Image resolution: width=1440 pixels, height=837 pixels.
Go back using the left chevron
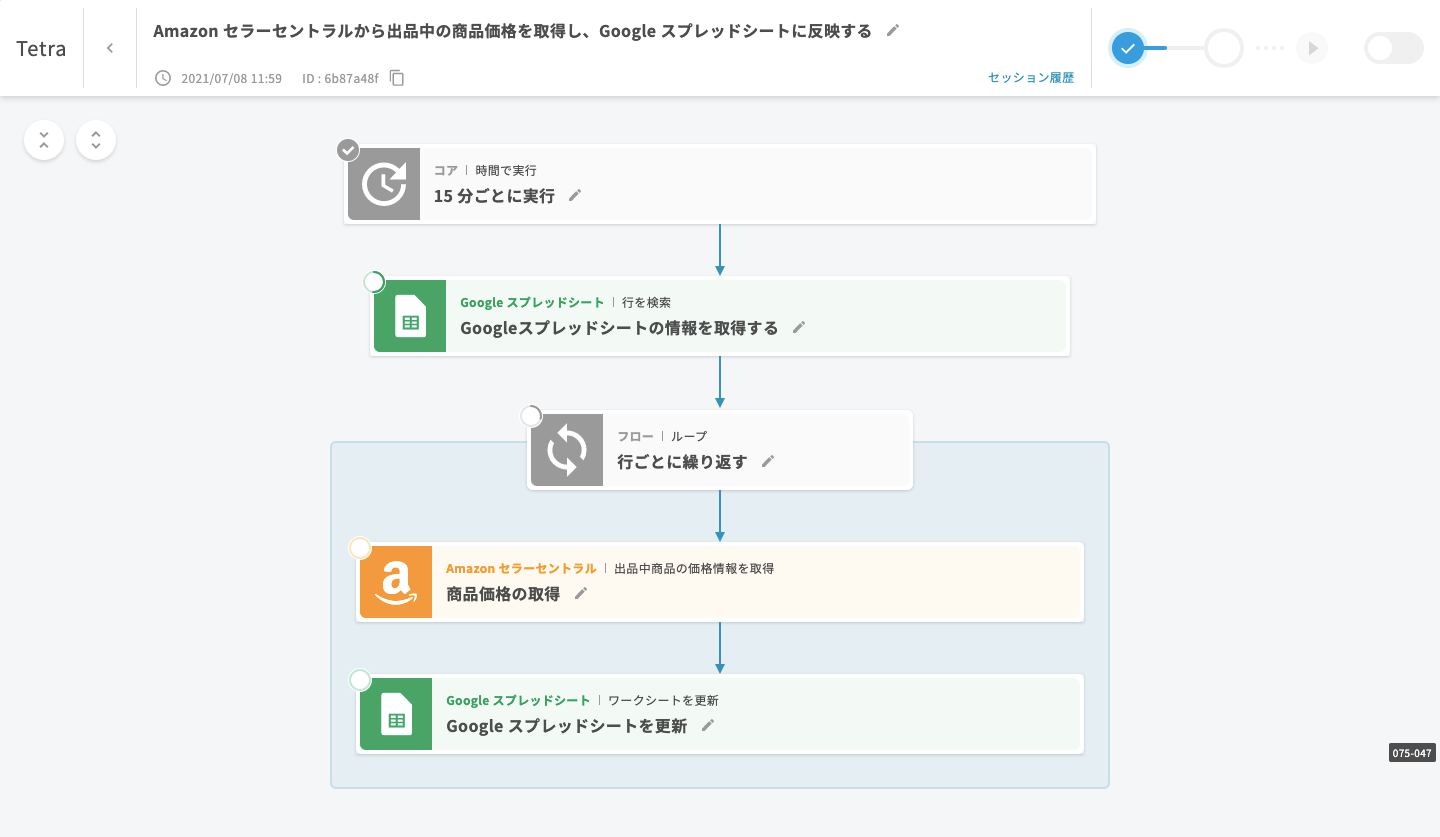pyautogui.click(x=110, y=48)
